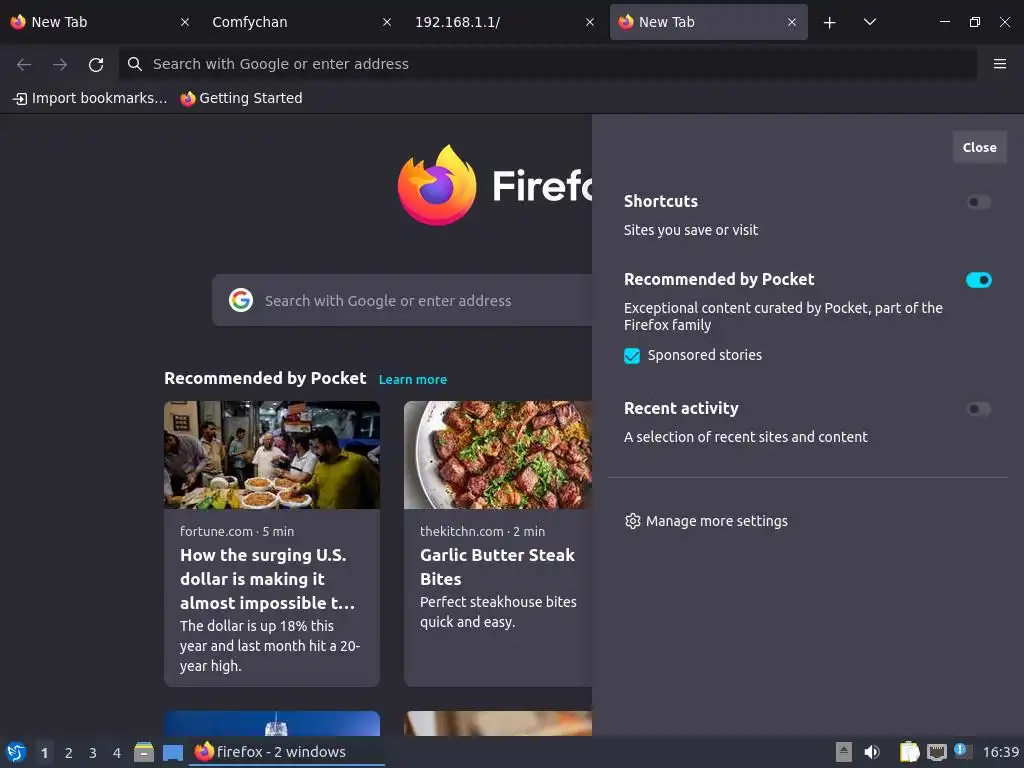The height and width of the screenshot is (768, 1024).
Task: Close the customize panel with Close button
Action: tap(979, 148)
